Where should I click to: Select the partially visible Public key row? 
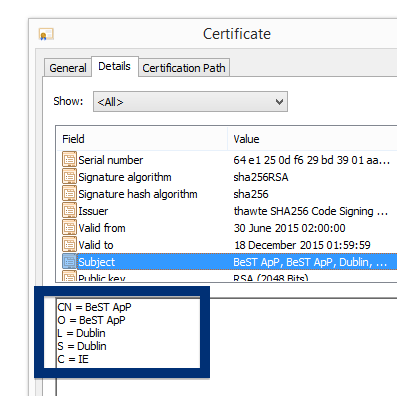tap(227, 277)
